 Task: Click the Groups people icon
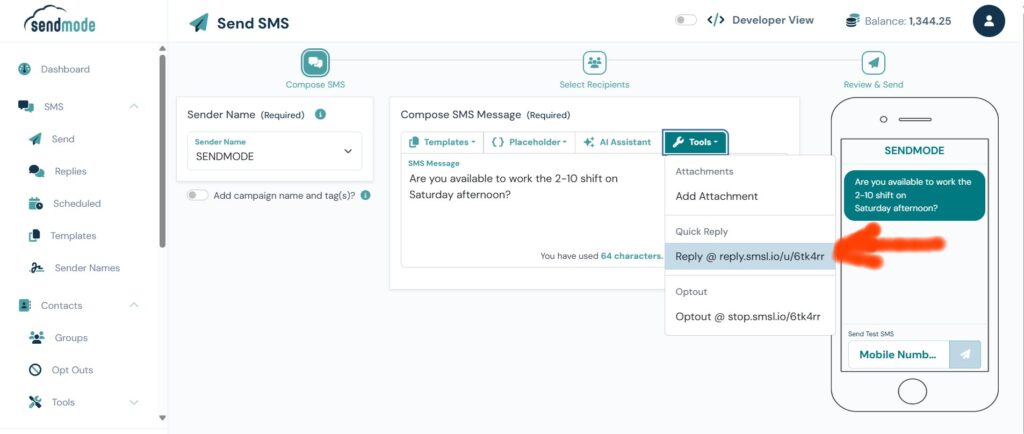(37, 337)
